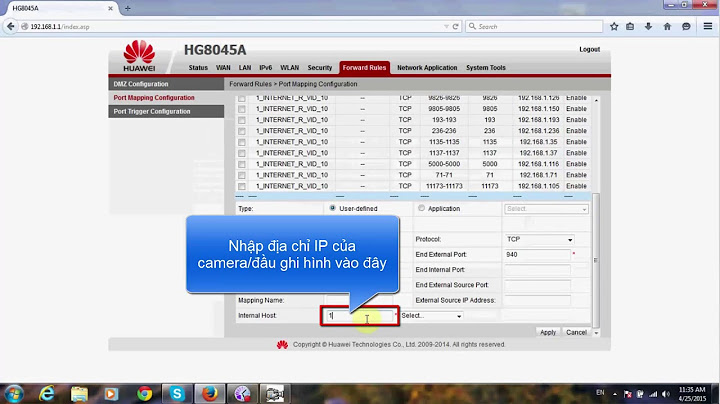
Task: Close the HG8045A browser tab
Action: (110, 8)
